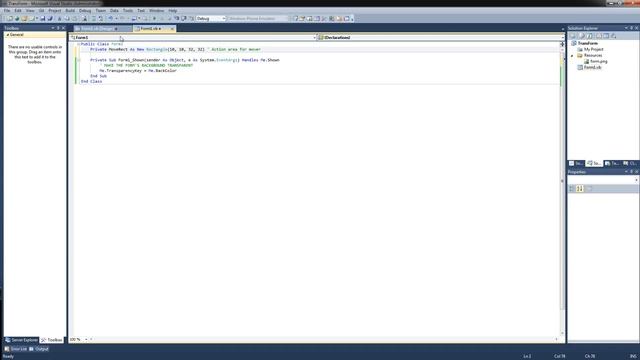Open the Output tab
This screenshot has height=360, width=640.
(x=39, y=349)
